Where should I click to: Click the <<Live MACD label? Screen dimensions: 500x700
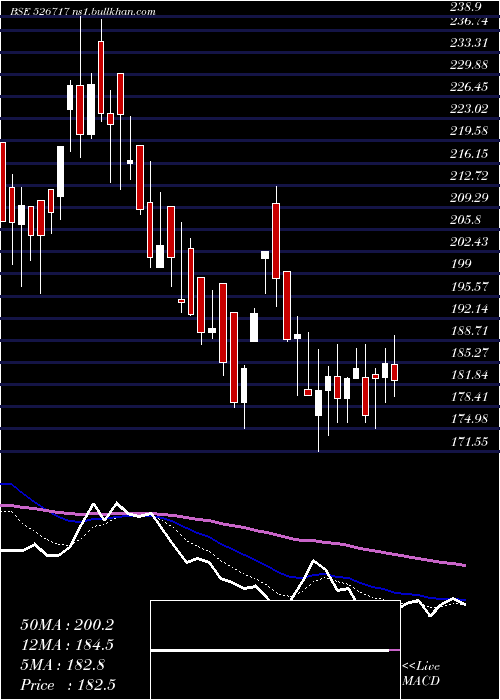pyautogui.click(x=421, y=674)
